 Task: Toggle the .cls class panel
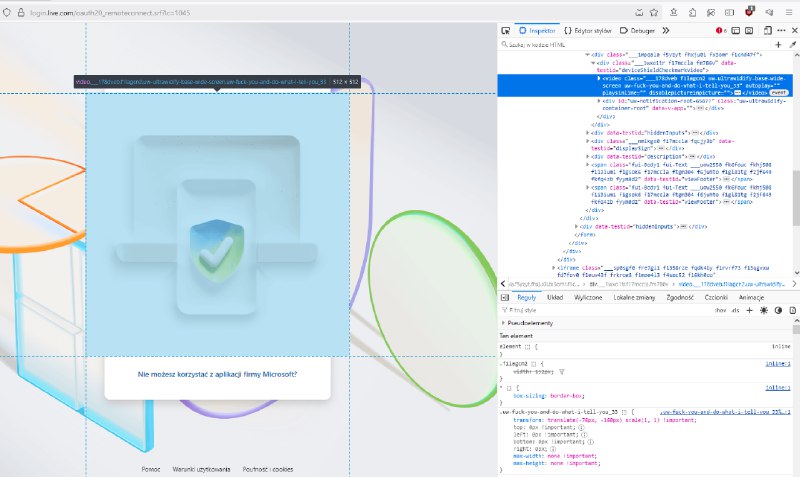[x=735, y=310]
